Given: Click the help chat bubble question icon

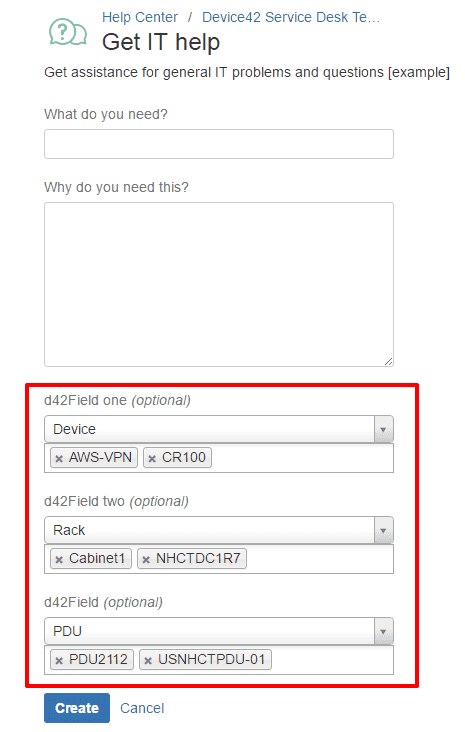Looking at the screenshot, I should [68, 32].
